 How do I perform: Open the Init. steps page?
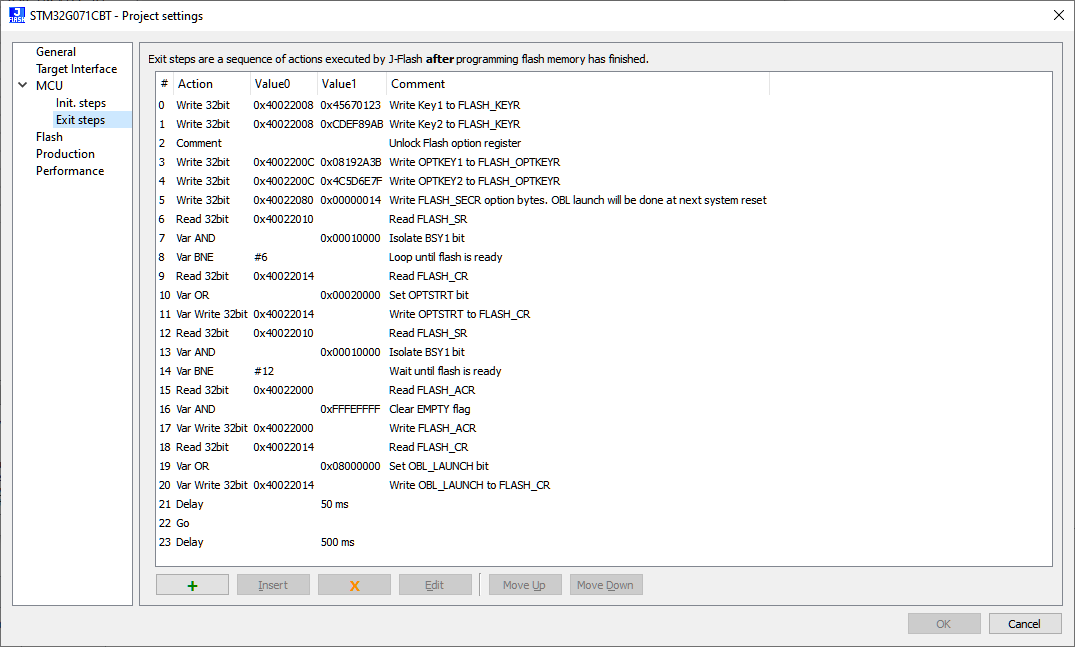pyautogui.click(x=81, y=103)
